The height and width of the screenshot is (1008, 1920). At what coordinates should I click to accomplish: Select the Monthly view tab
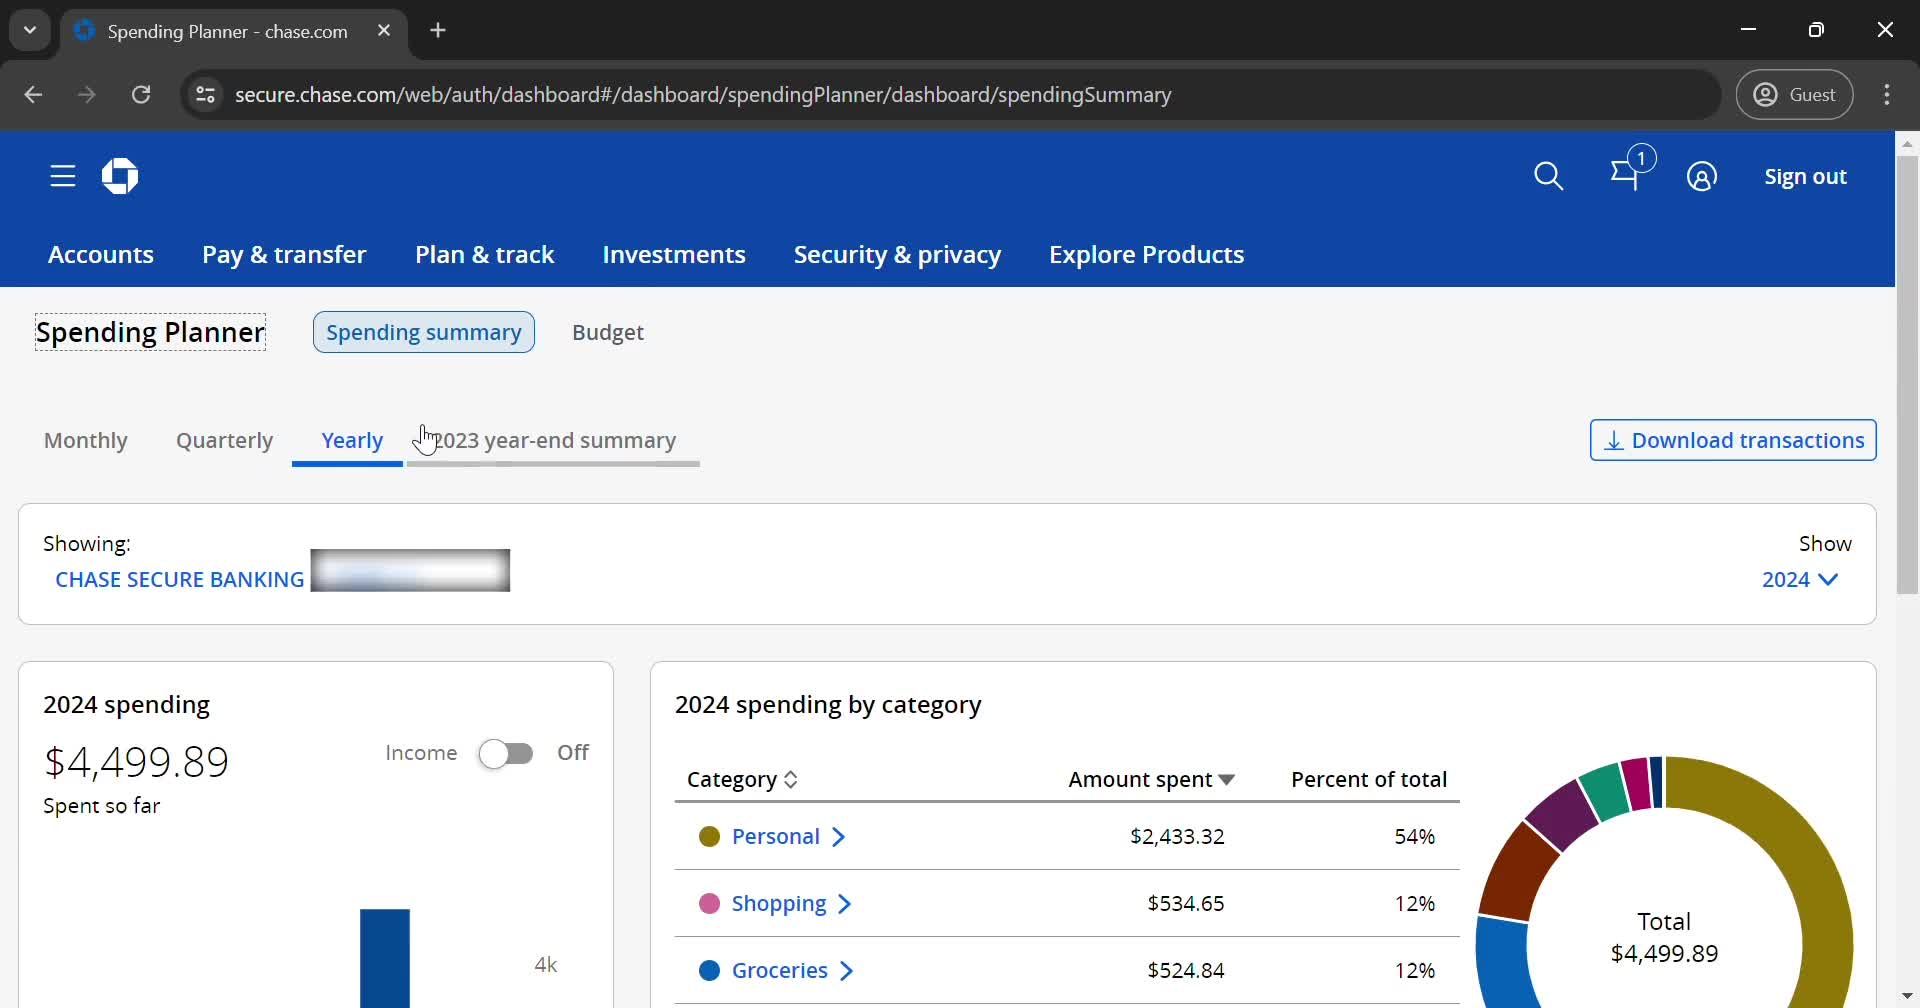(x=86, y=440)
